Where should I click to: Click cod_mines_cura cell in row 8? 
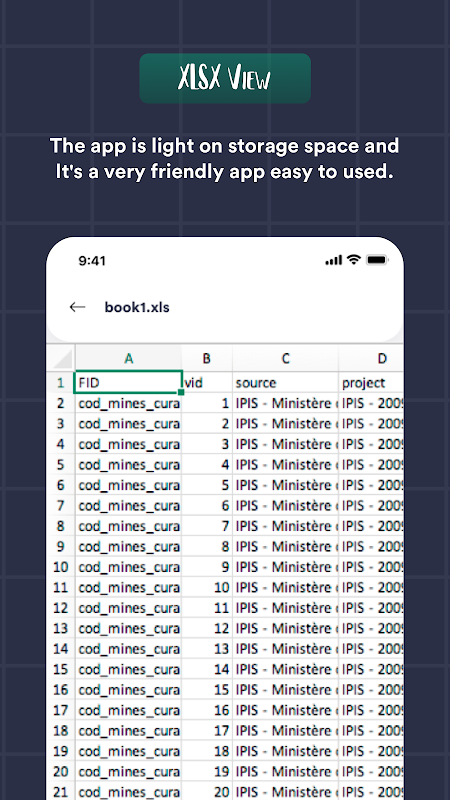click(x=129, y=526)
